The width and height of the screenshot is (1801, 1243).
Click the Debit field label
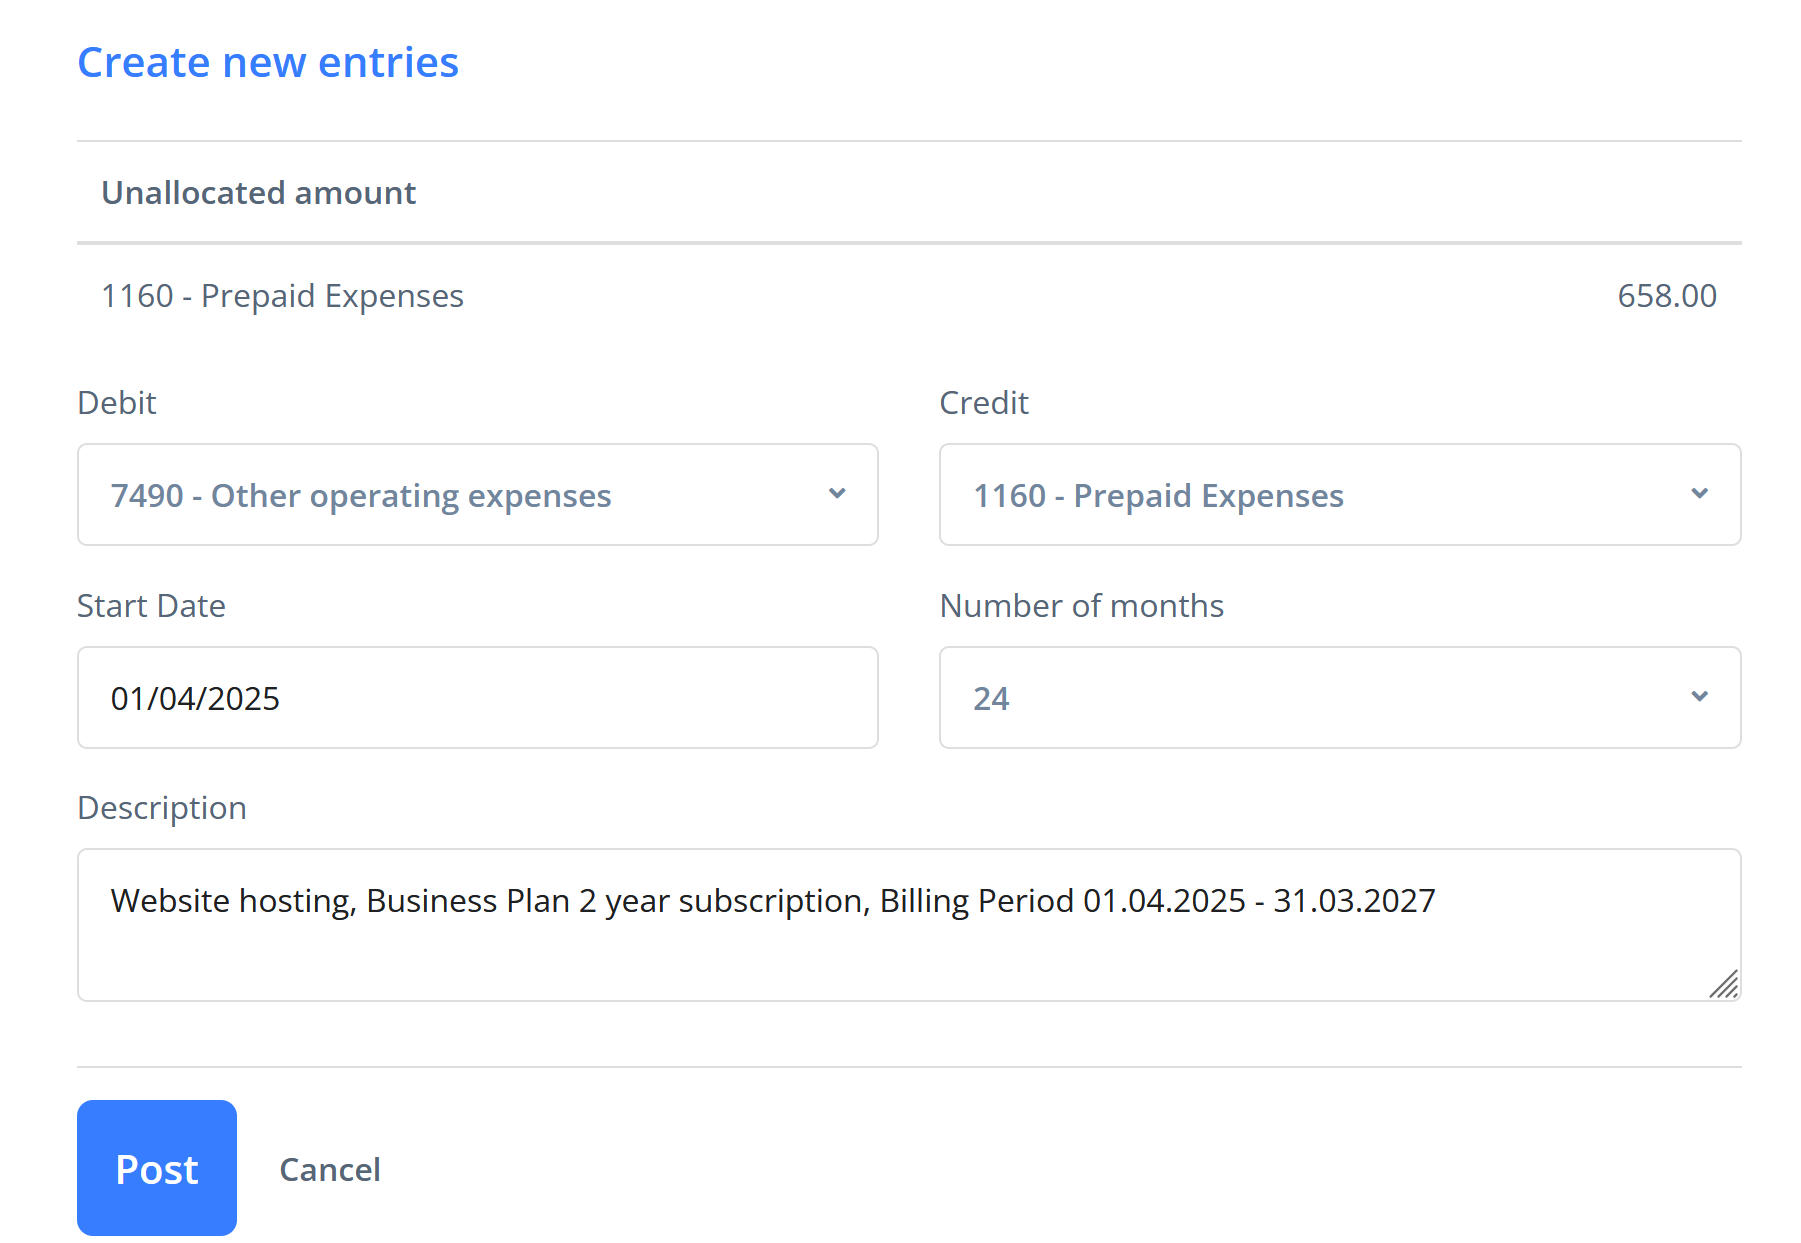coord(117,402)
